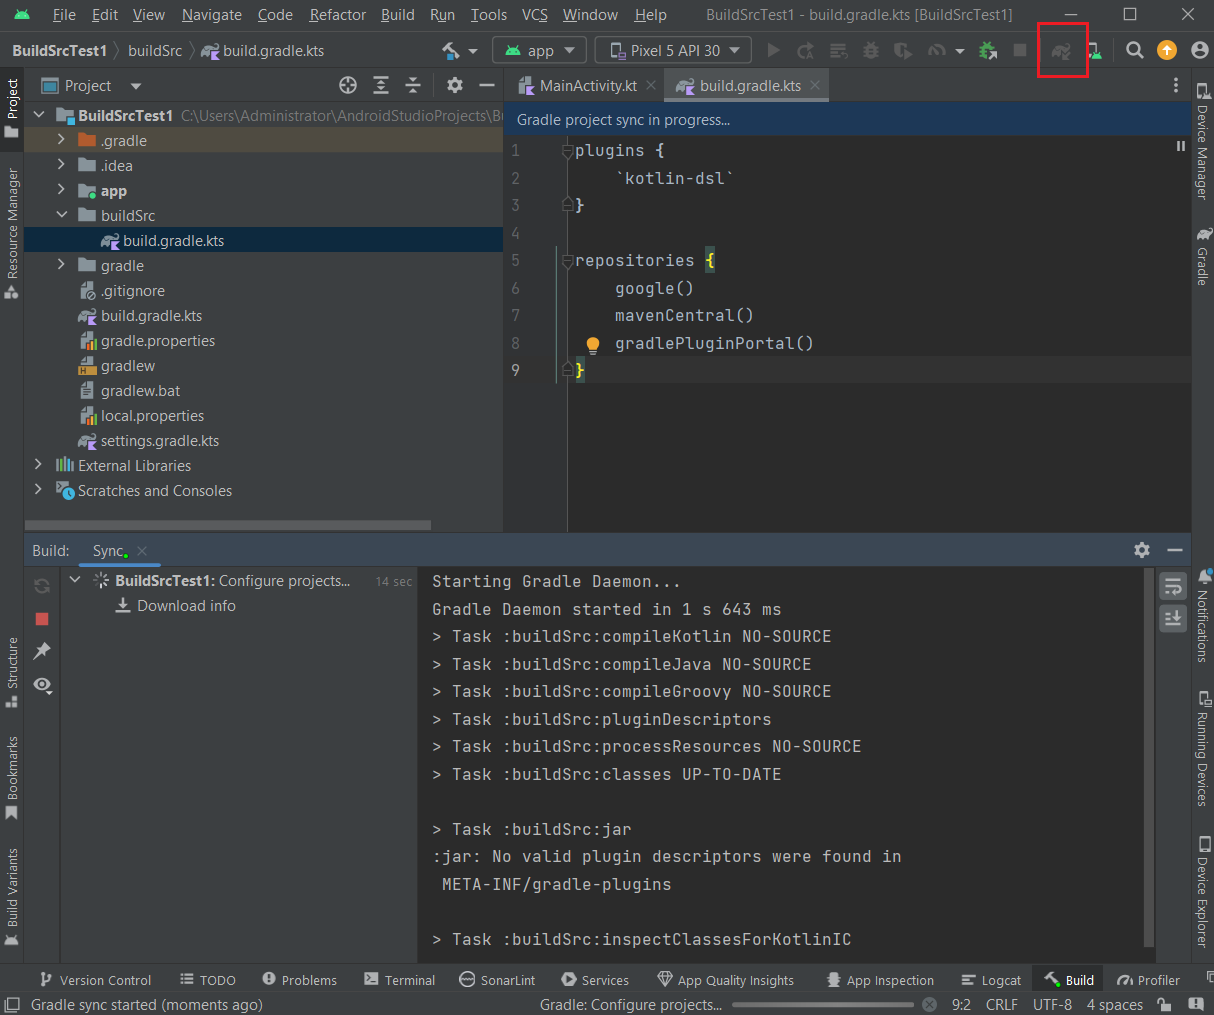The image size is (1214, 1015).
Task: Click the Project panel horizontal scrollbar
Action: [228, 524]
